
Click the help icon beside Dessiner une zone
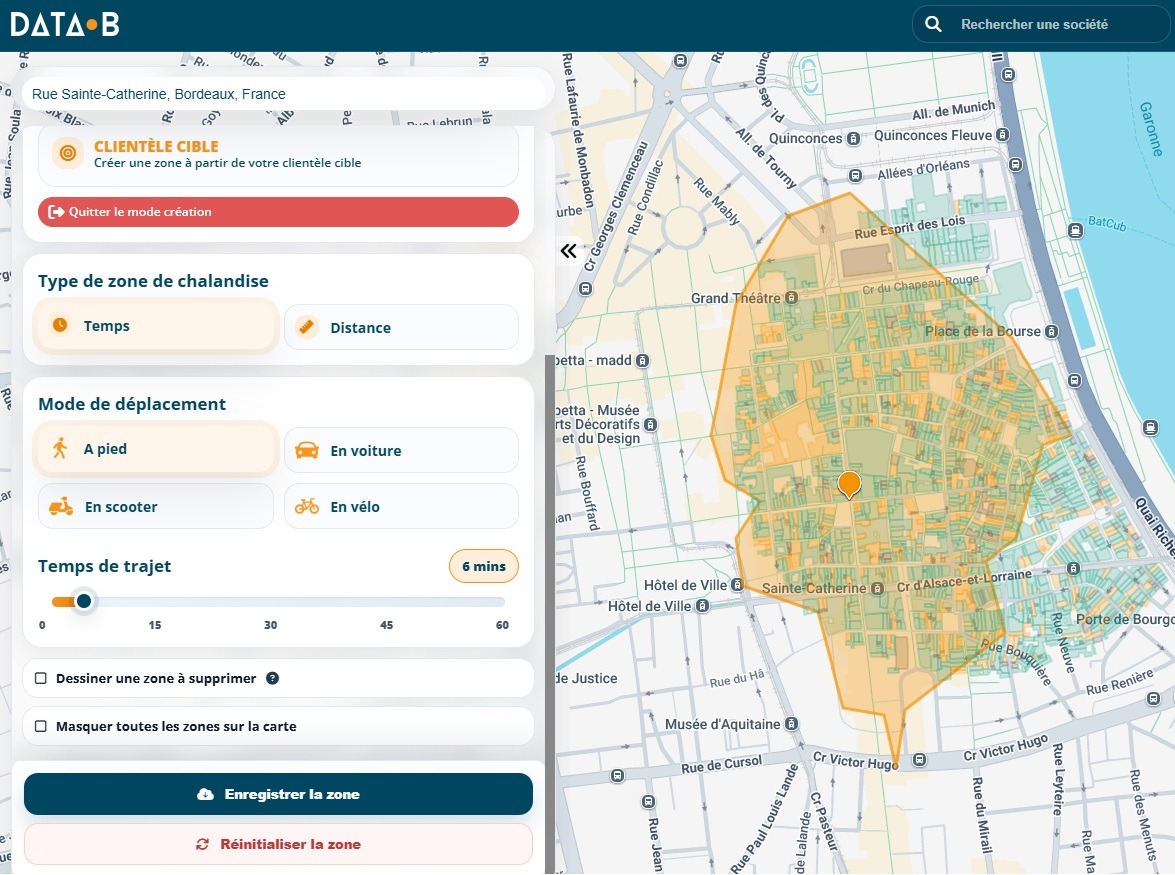point(273,679)
